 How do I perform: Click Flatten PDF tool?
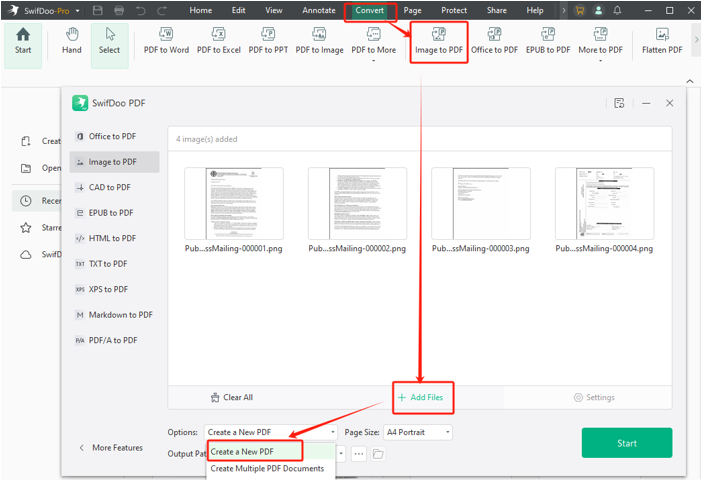point(662,41)
